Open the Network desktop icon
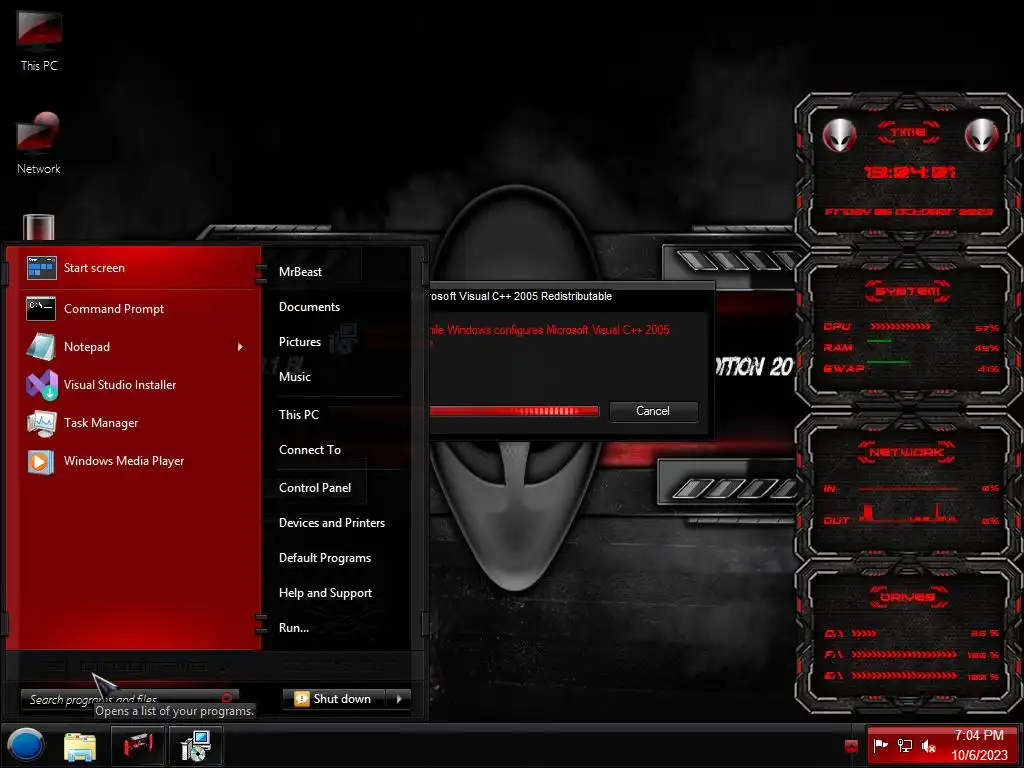The image size is (1024, 768). click(39, 143)
